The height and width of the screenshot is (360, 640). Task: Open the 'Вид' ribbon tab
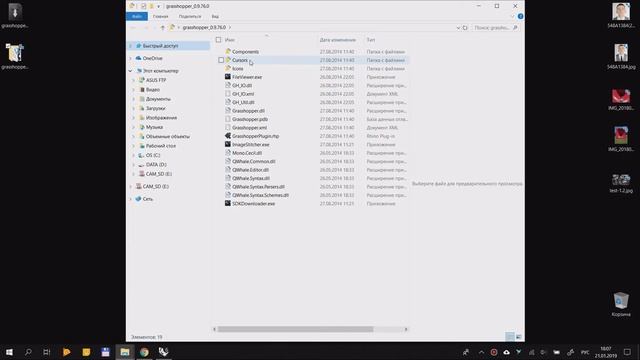pos(215,16)
